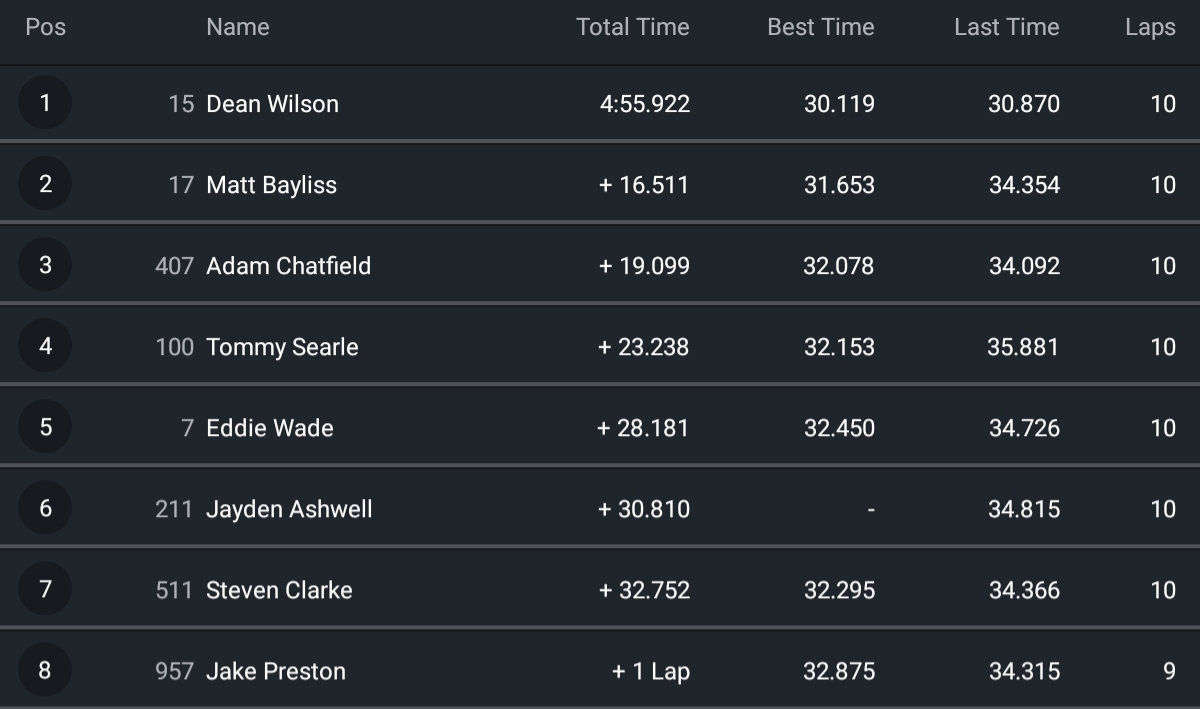Click the position 1 circle badge
The image size is (1200, 709).
pyautogui.click(x=45, y=103)
